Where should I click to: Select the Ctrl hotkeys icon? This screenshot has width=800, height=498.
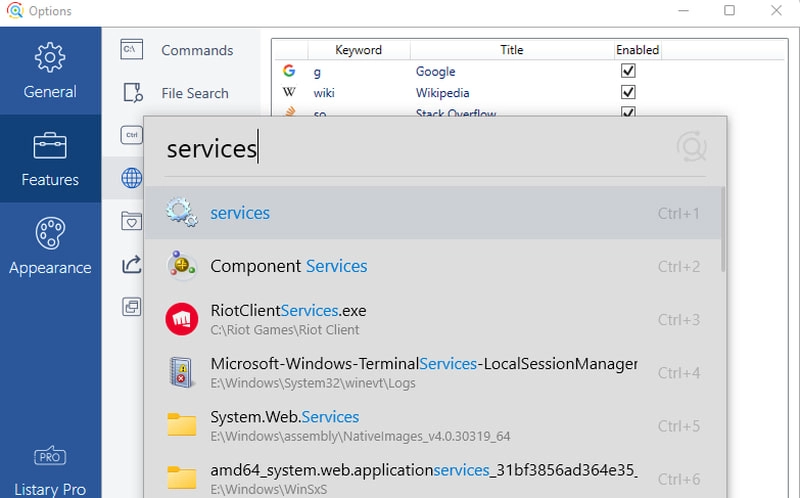point(131,134)
